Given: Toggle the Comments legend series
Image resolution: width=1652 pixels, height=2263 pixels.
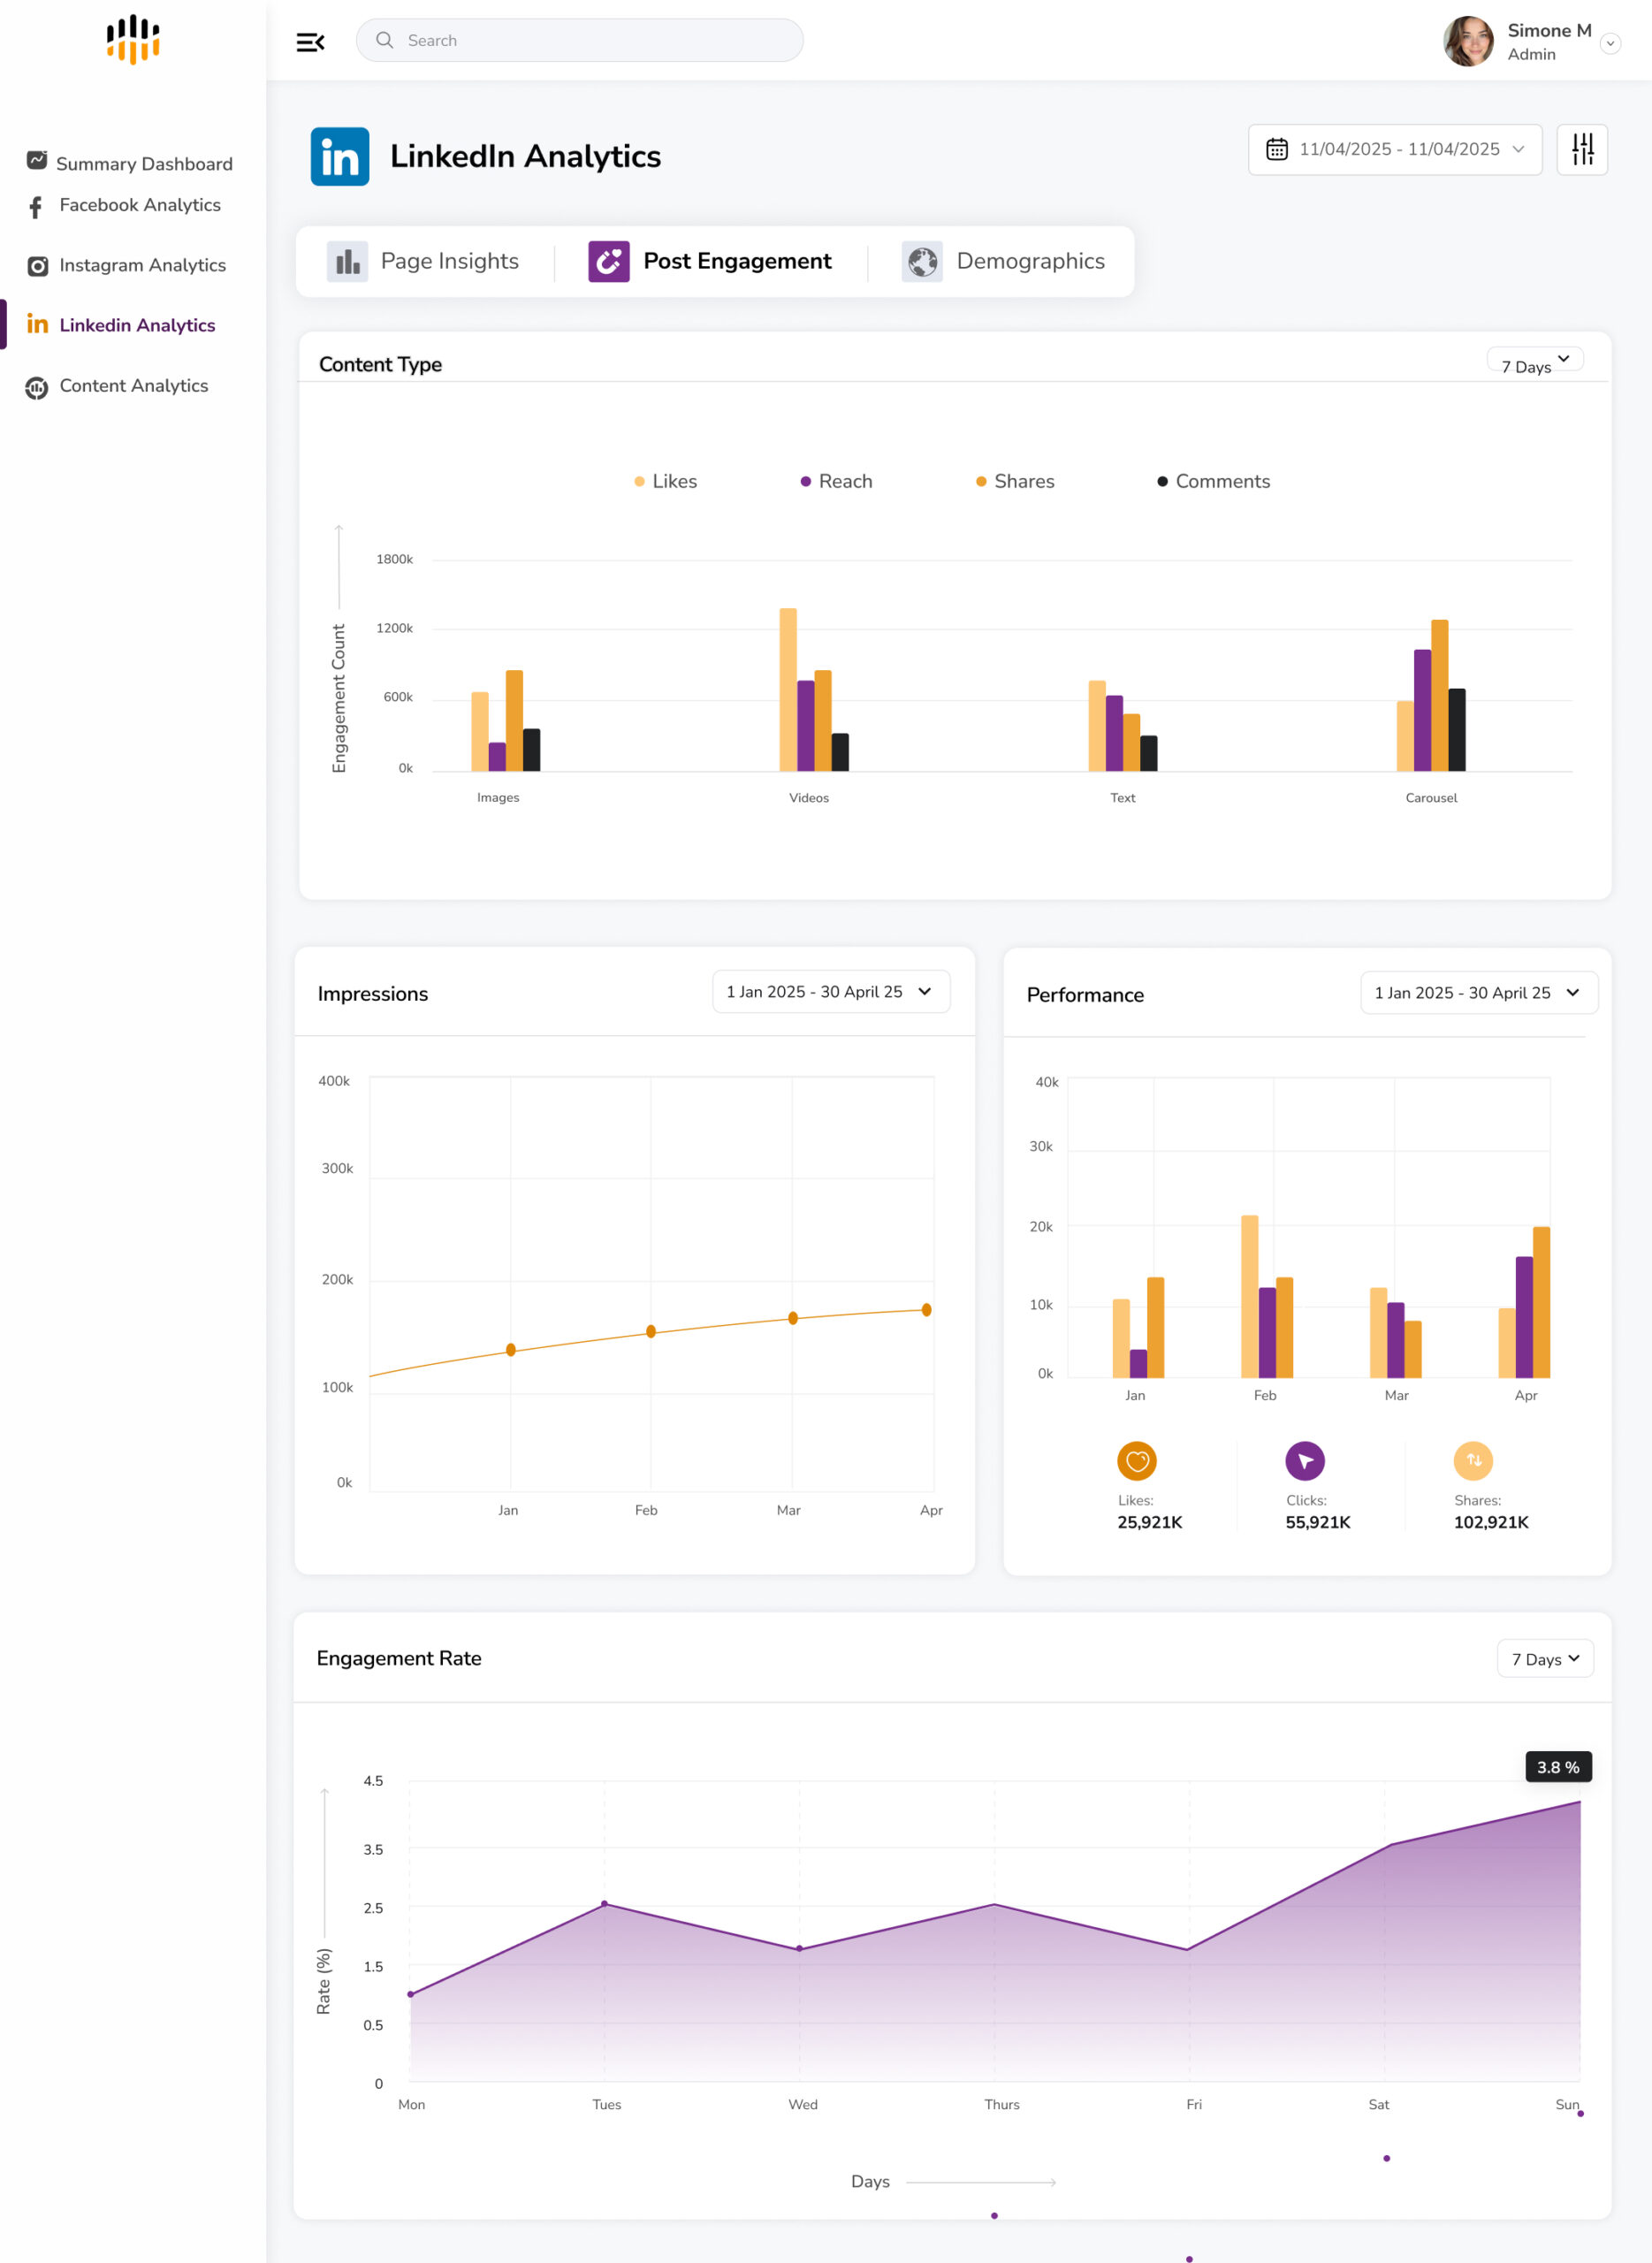Looking at the screenshot, I should [x=1213, y=481].
